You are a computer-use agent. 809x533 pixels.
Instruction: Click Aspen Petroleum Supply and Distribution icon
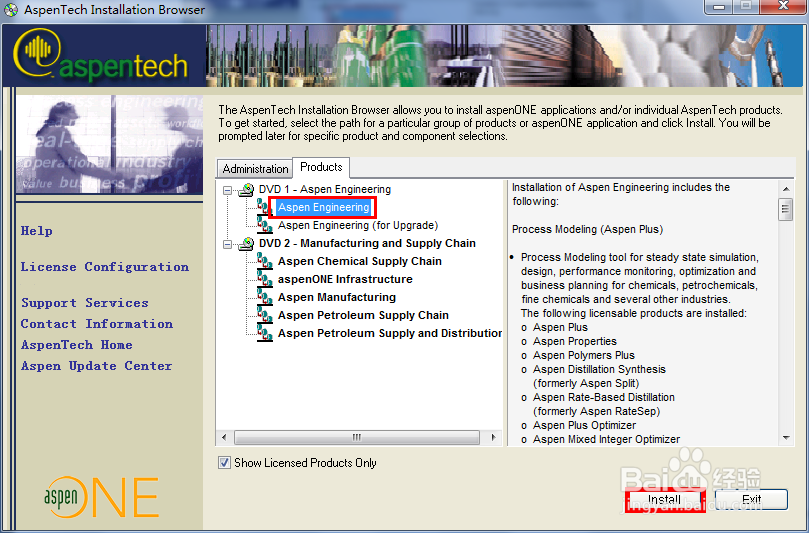click(265, 334)
